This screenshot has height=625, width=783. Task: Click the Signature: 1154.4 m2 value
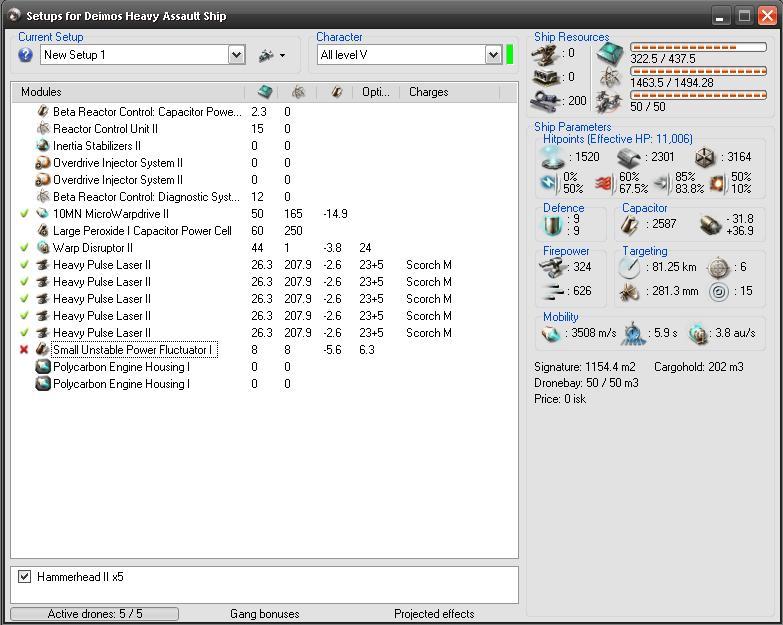(585, 367)
